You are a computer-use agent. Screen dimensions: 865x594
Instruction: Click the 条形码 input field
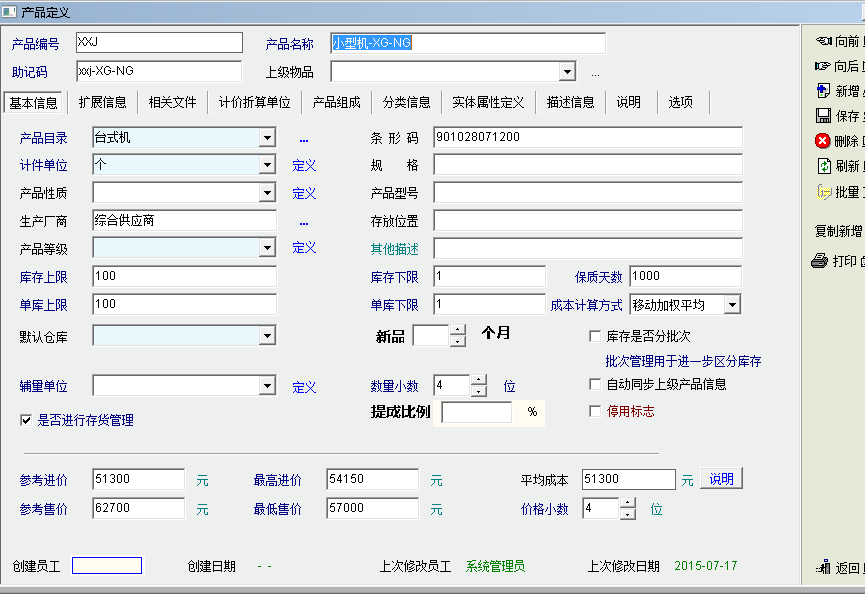587,137
